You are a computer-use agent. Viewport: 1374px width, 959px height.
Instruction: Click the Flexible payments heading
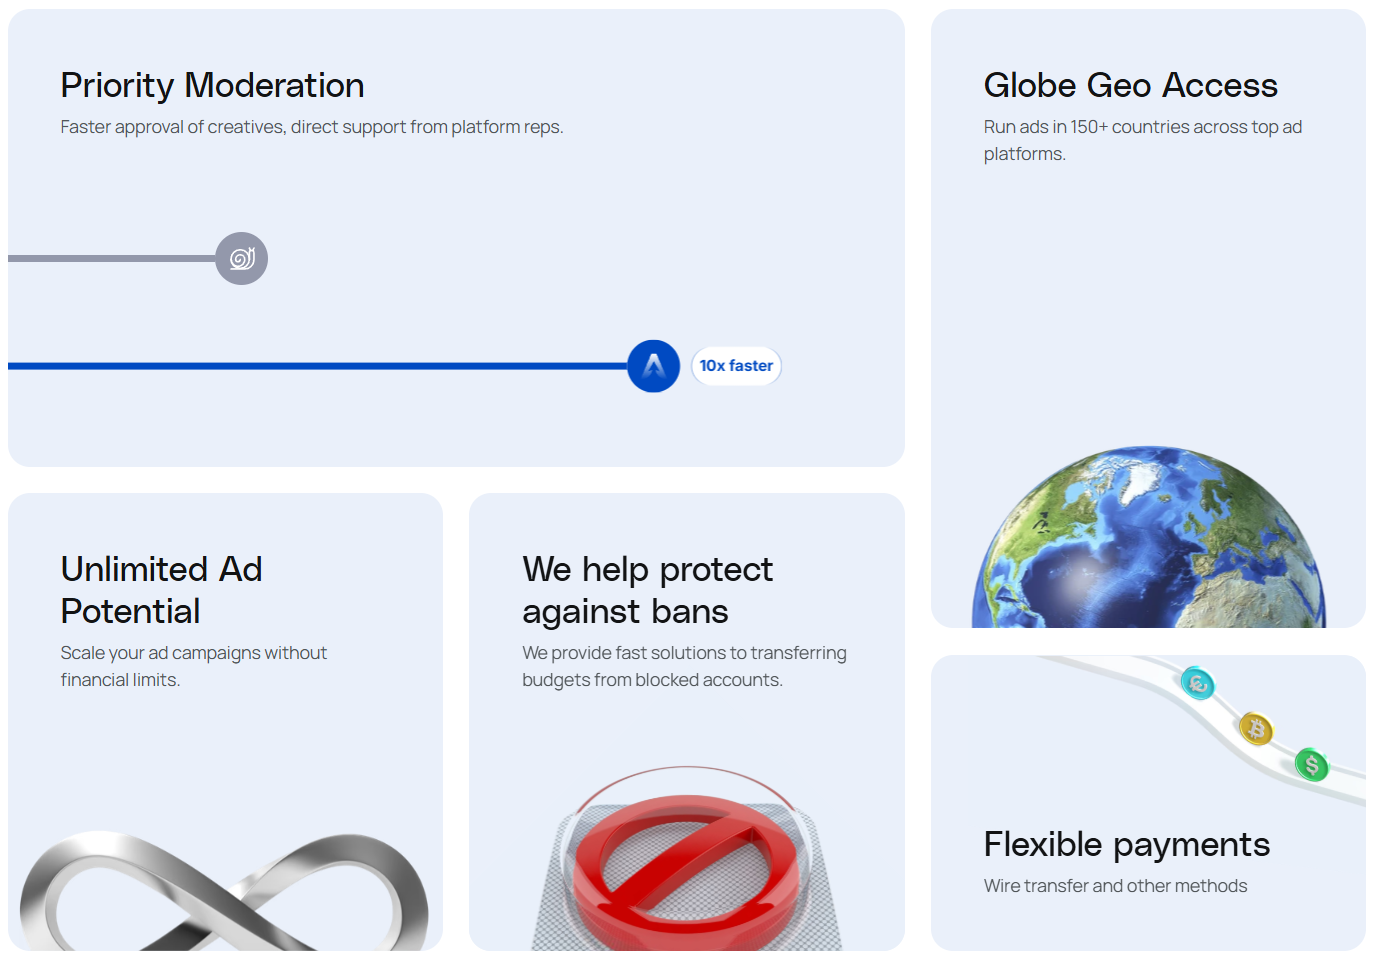1126,845
